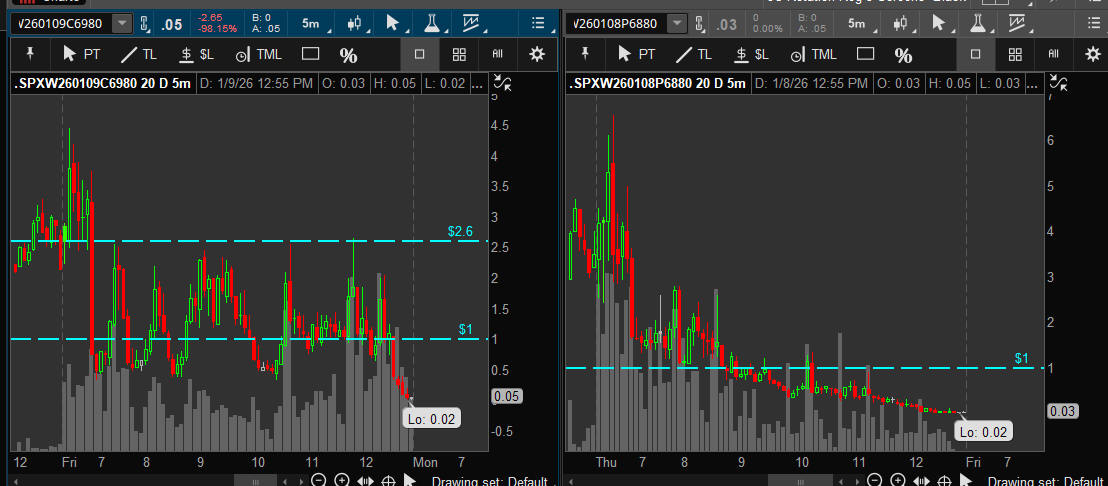The height and width of the screenshot is (486, 1108).
Task: Select the TL trendline tool on left chart
Action: coord(137,54)
